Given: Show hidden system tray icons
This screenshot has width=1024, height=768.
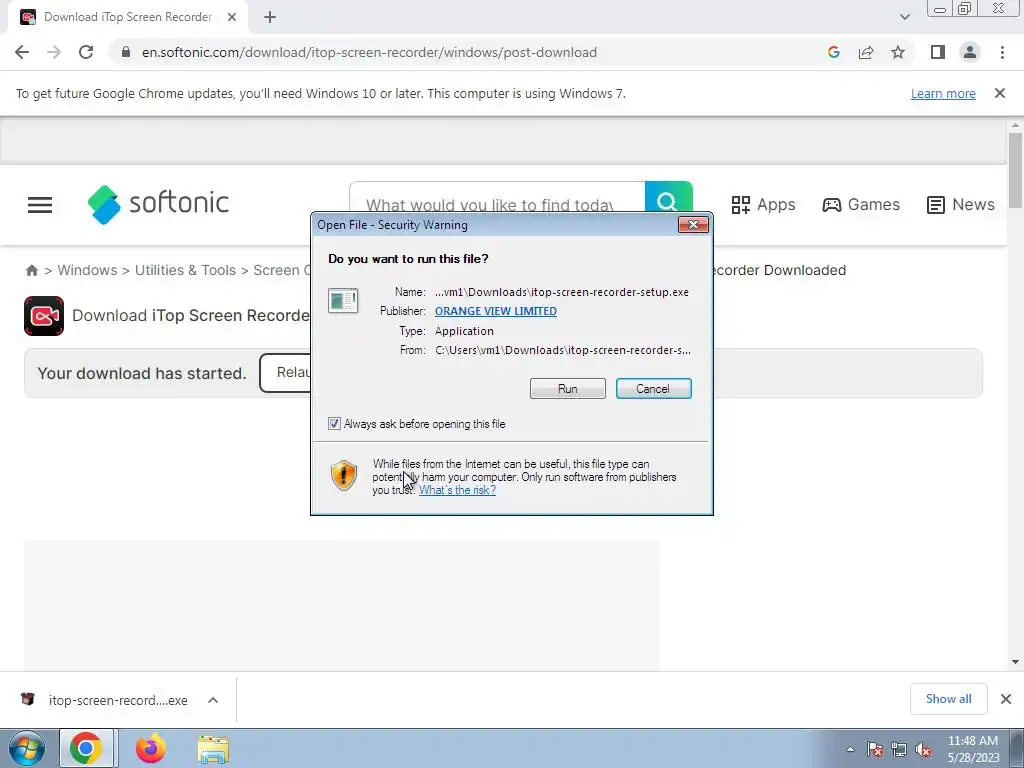Looking at the screenshot, I should coord(850,750).
